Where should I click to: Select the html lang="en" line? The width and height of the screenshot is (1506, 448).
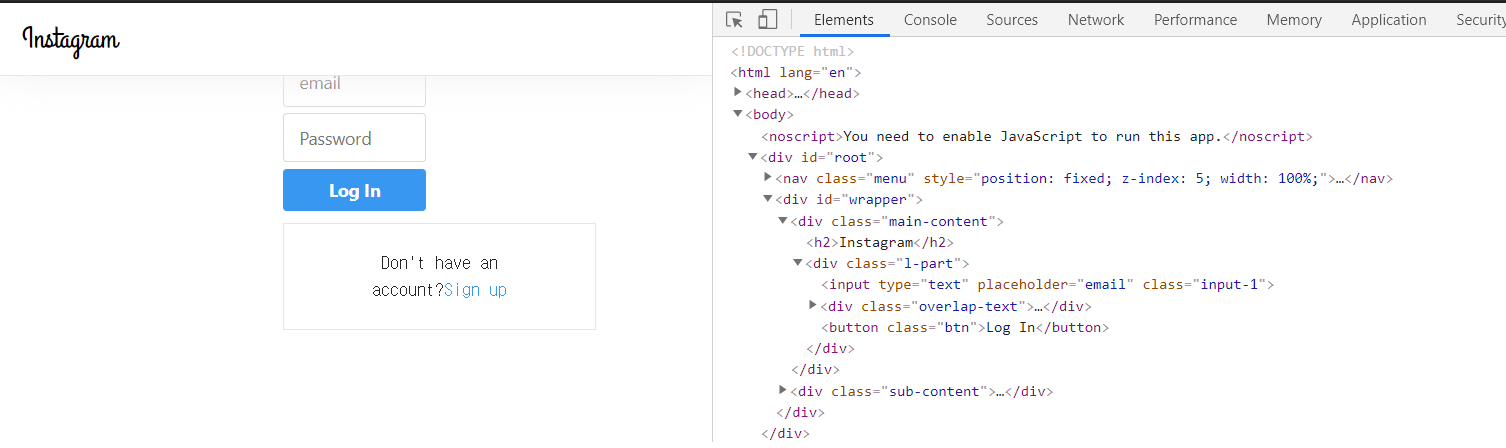coord(796,72)
